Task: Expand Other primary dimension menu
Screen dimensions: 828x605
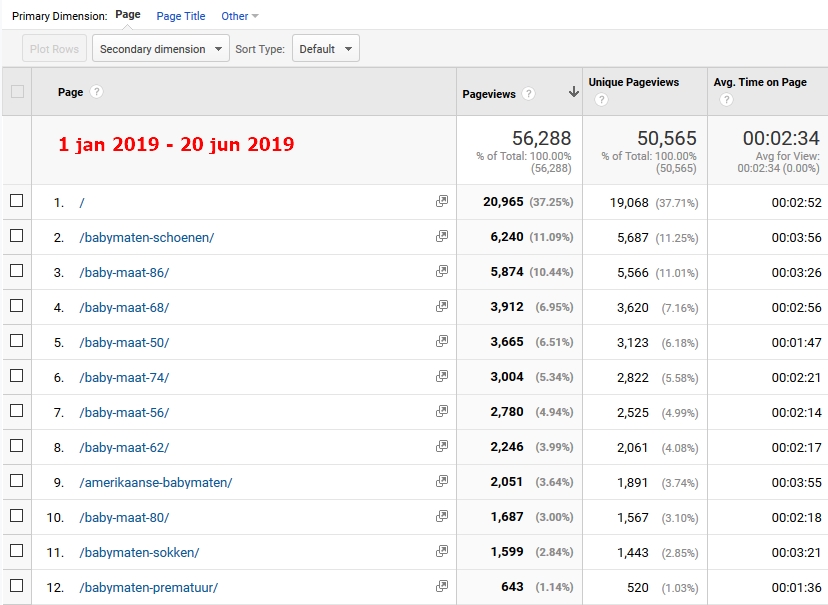Action: [240, 16]
